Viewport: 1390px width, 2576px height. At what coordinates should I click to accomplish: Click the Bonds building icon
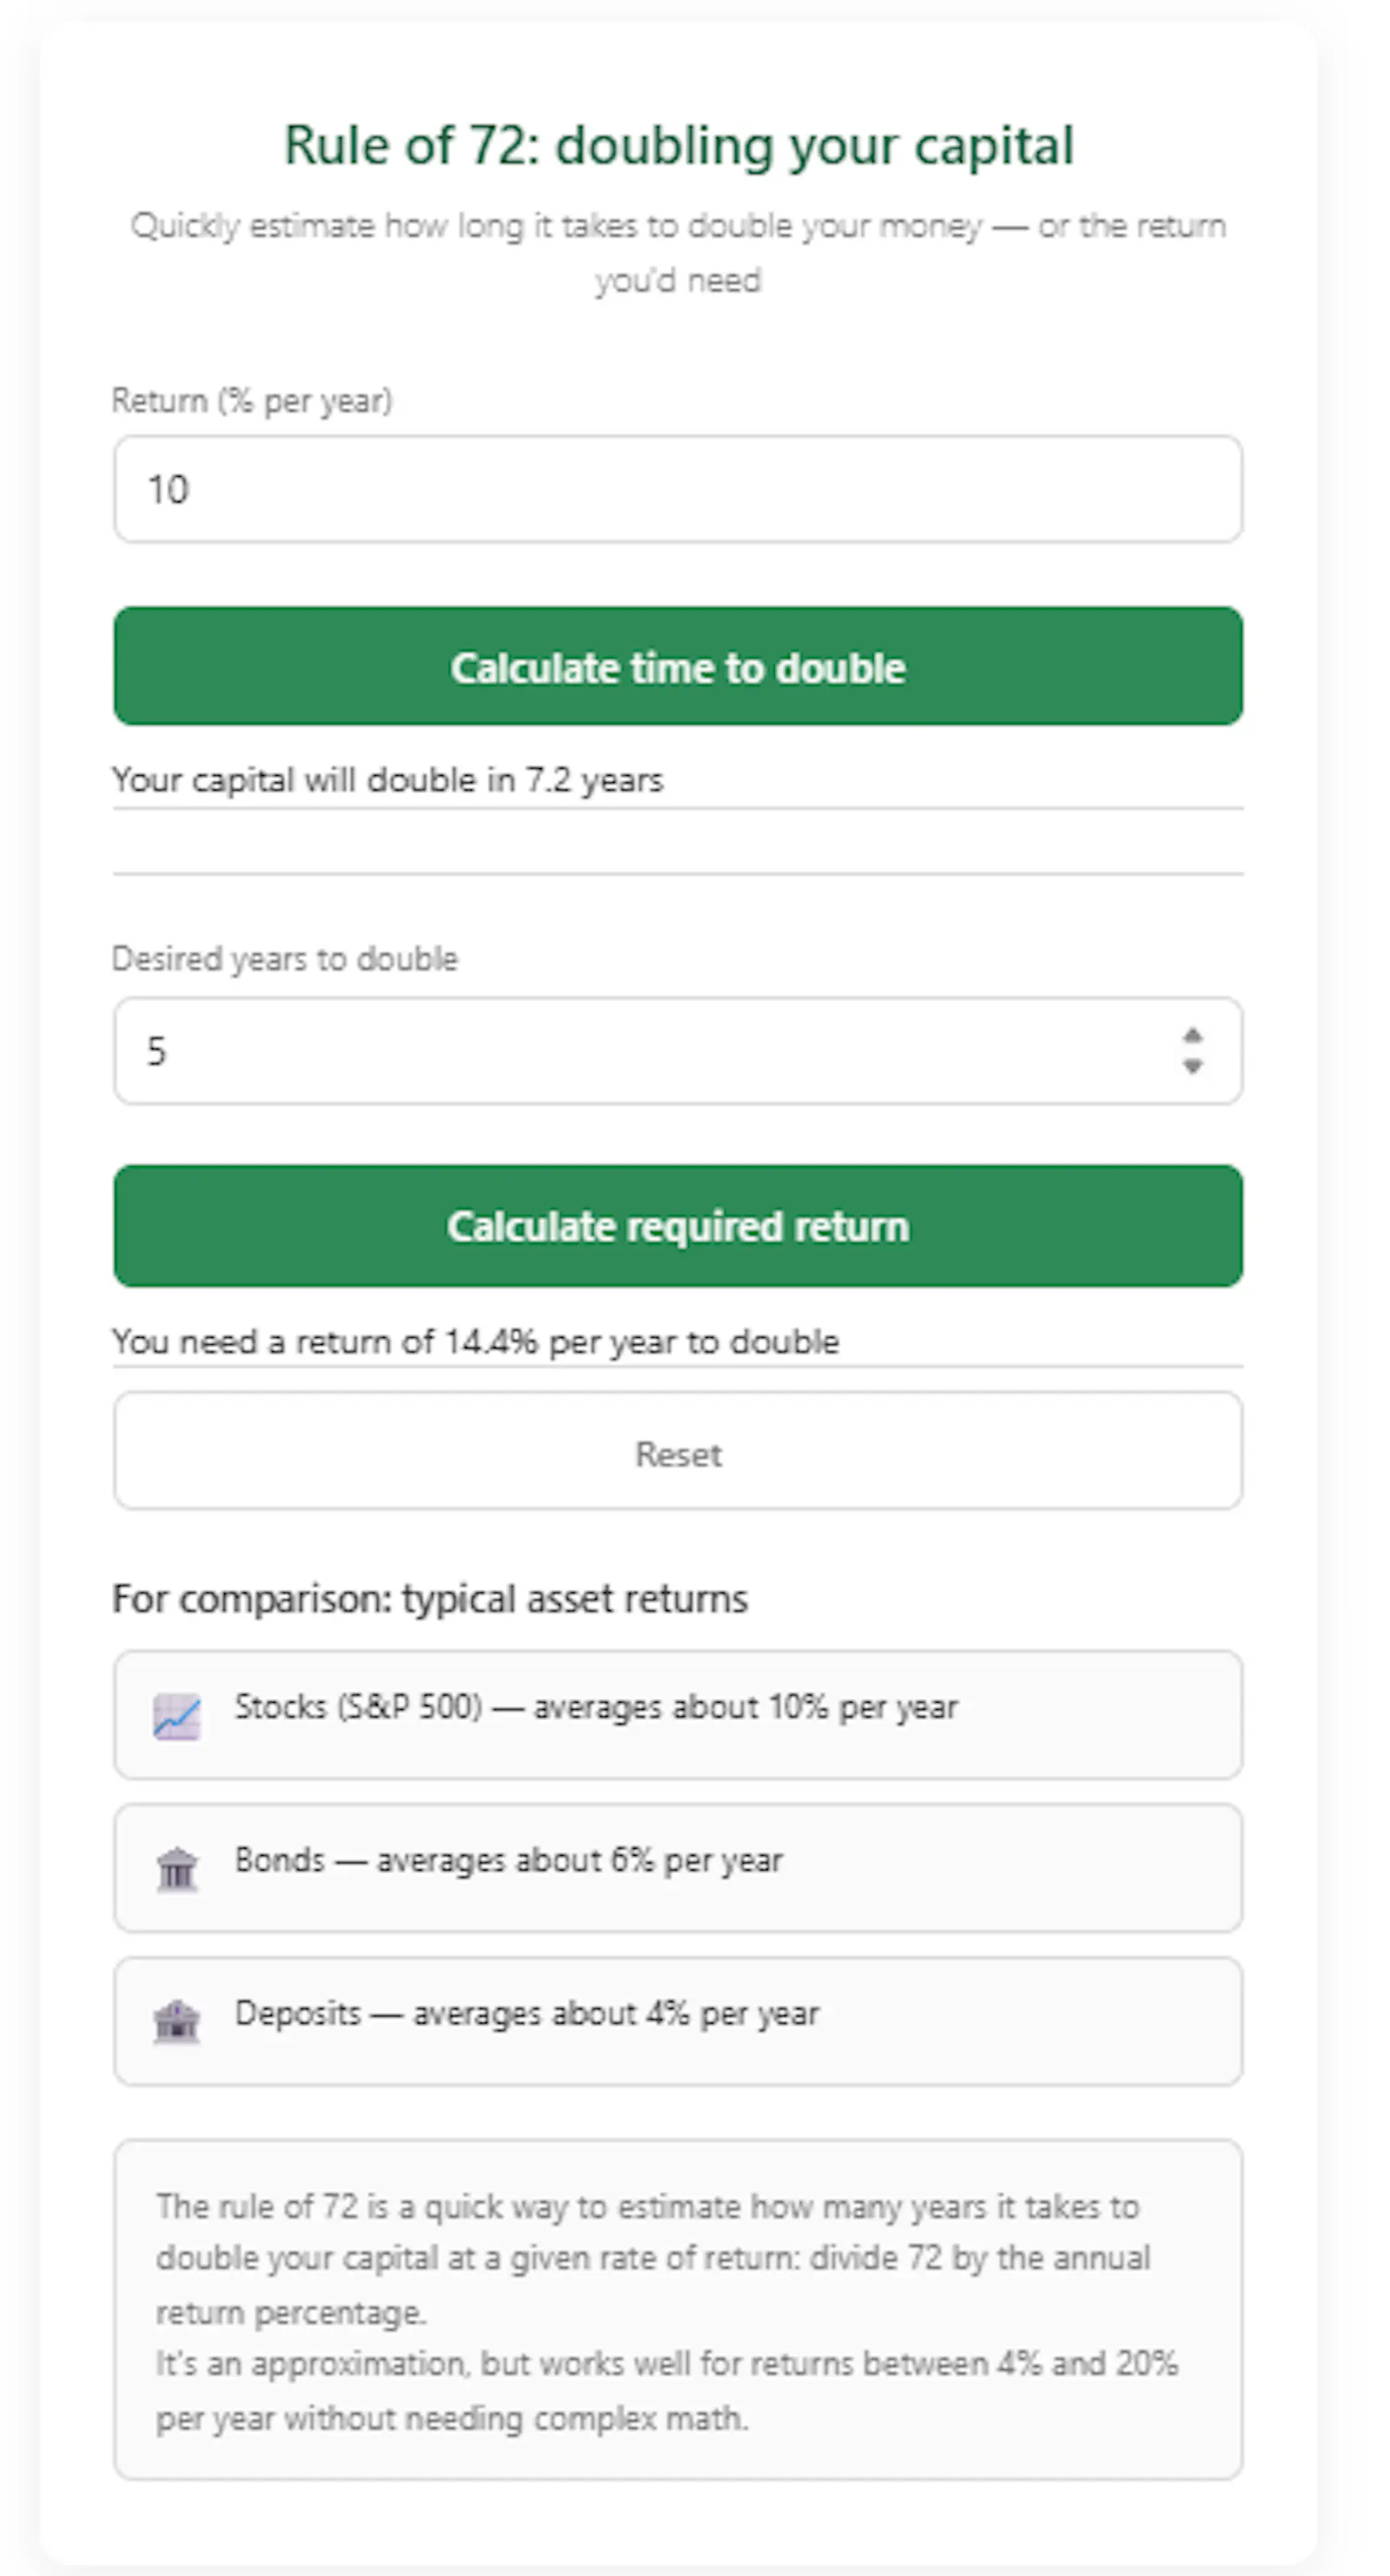click(177, 1869)
